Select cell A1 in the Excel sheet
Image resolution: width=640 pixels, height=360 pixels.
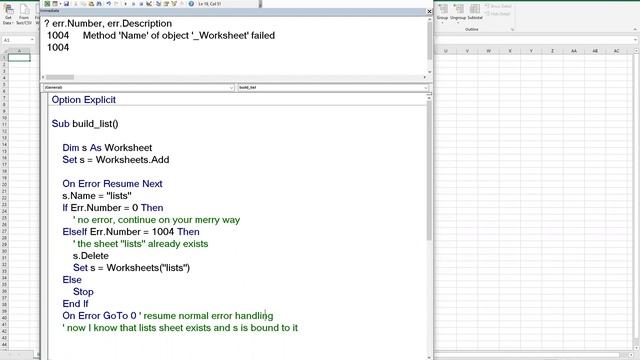(x=19, y=58)
